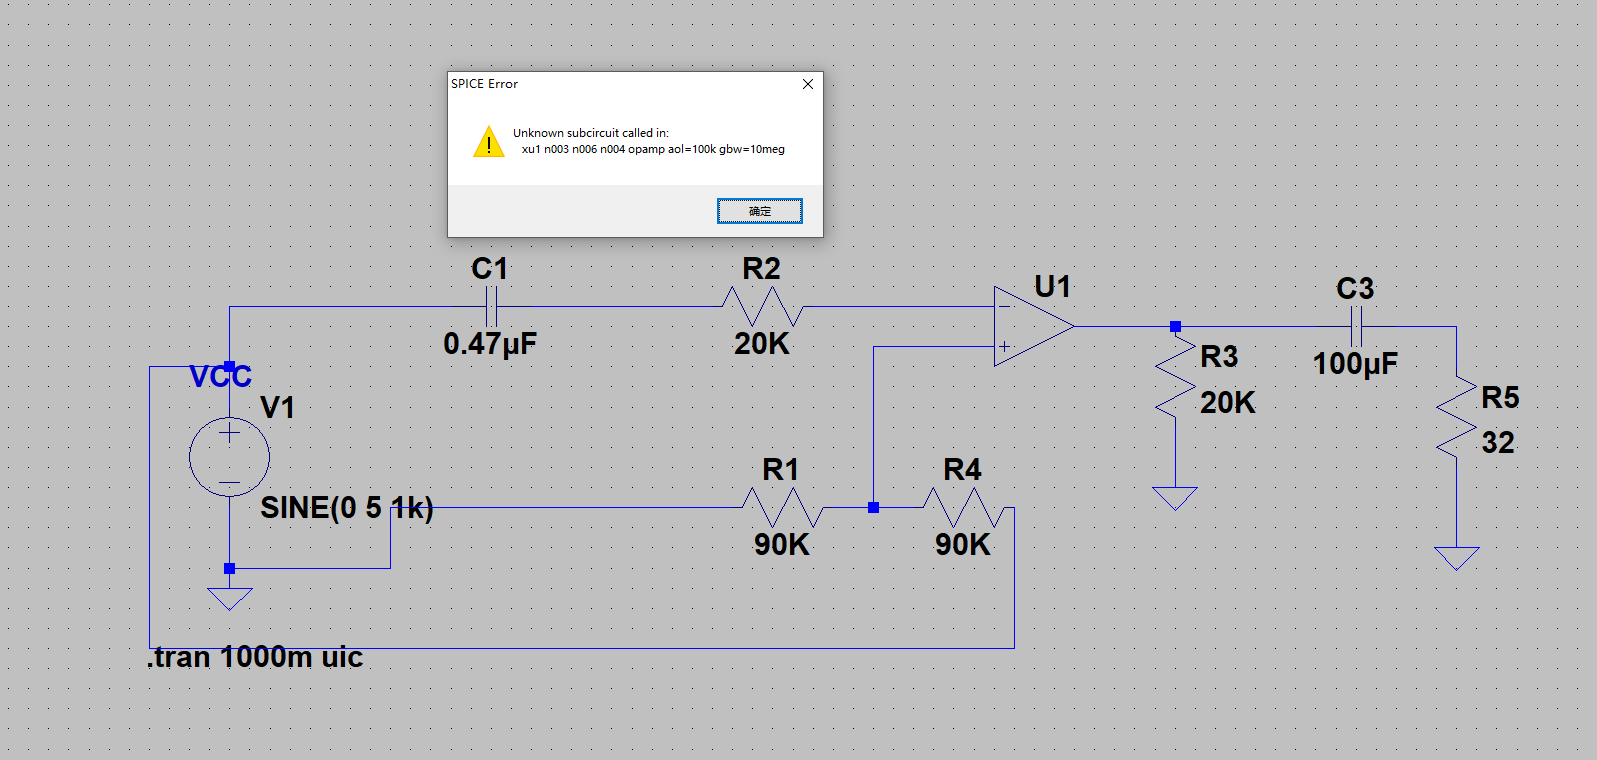Select resistor R1 symbol
1597x760 pixels.
click(x=782, y=507)
